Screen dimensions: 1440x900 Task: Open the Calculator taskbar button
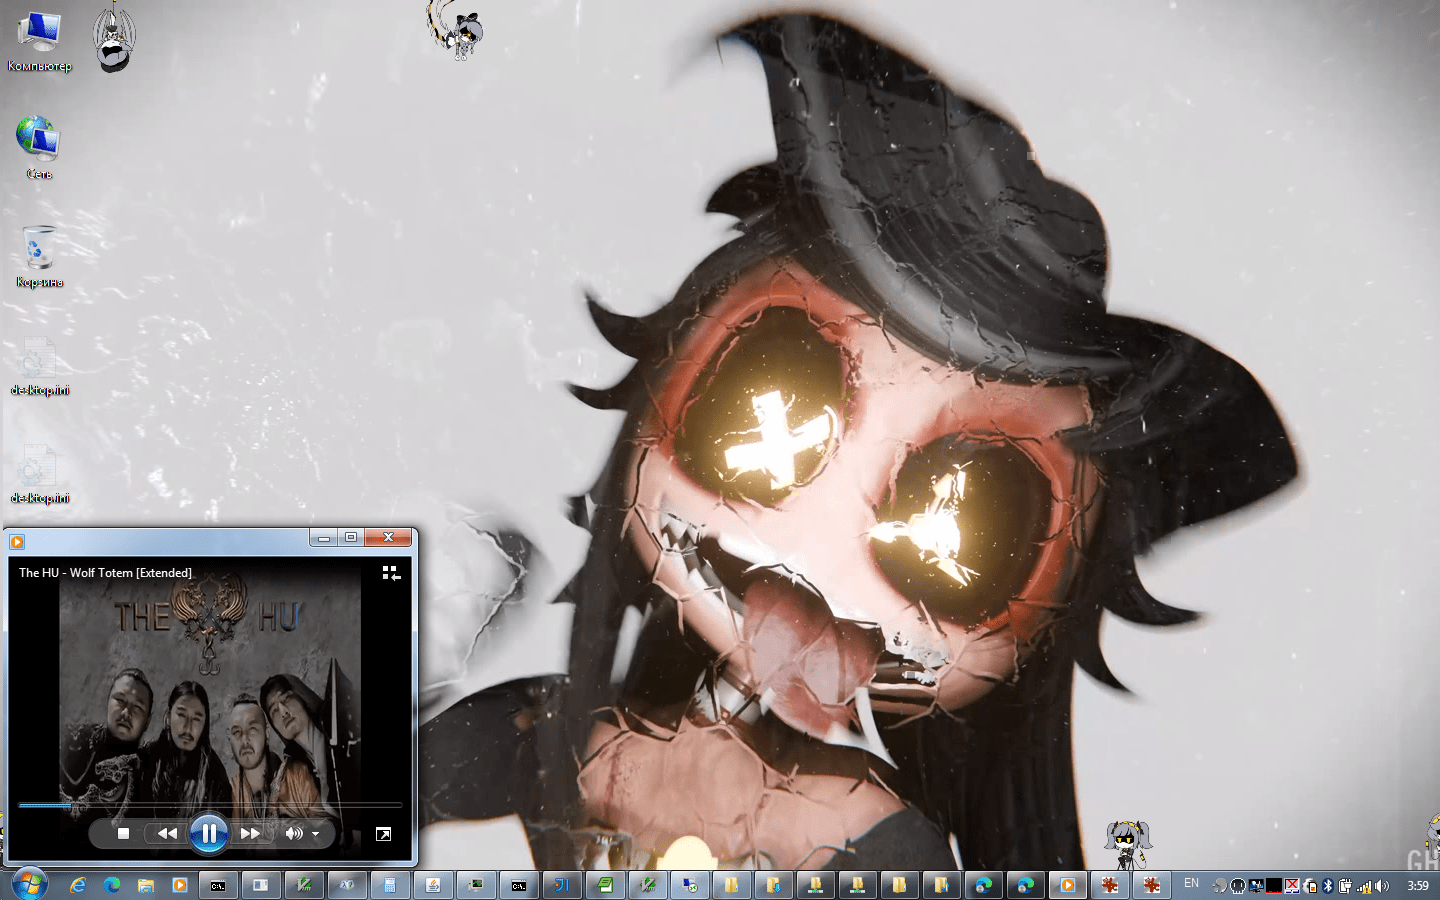click(390, 885)
